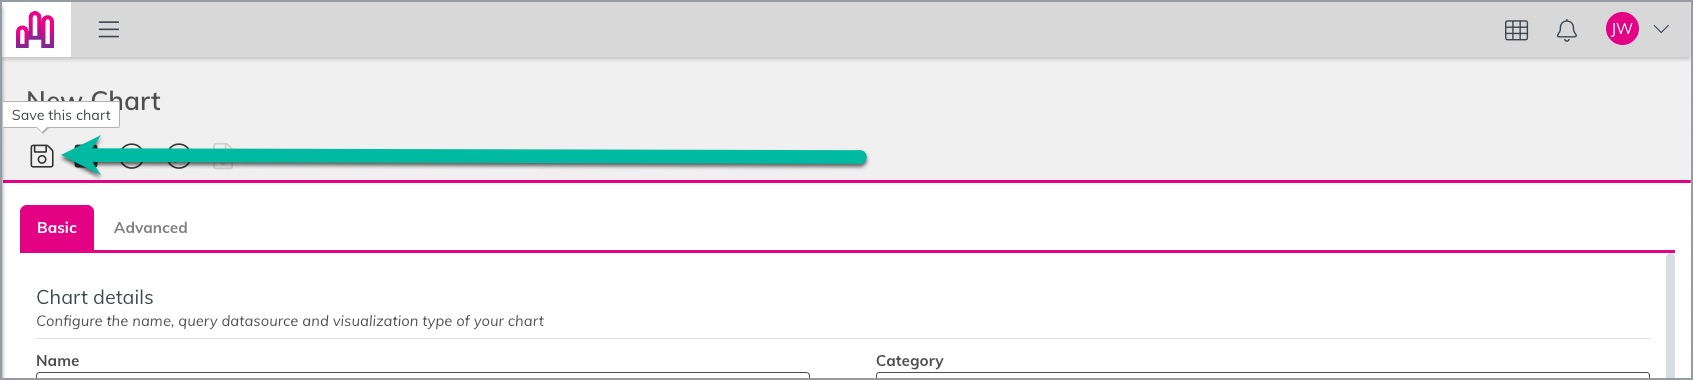1693x380 pixels.
Task: Show notifications with the bell icon
Action: (x=1567, y=30)
